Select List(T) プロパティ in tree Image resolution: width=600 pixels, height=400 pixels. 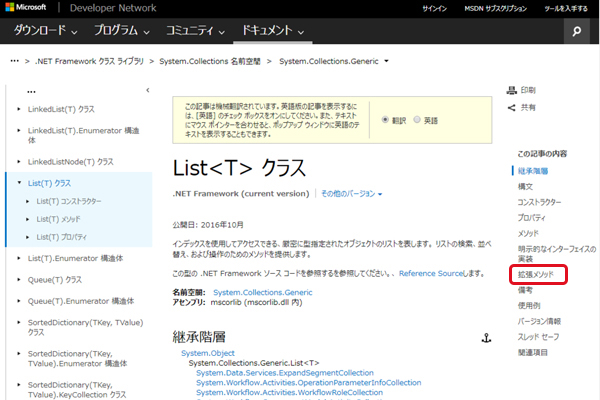pyautogui.click(x=62, y=237)
